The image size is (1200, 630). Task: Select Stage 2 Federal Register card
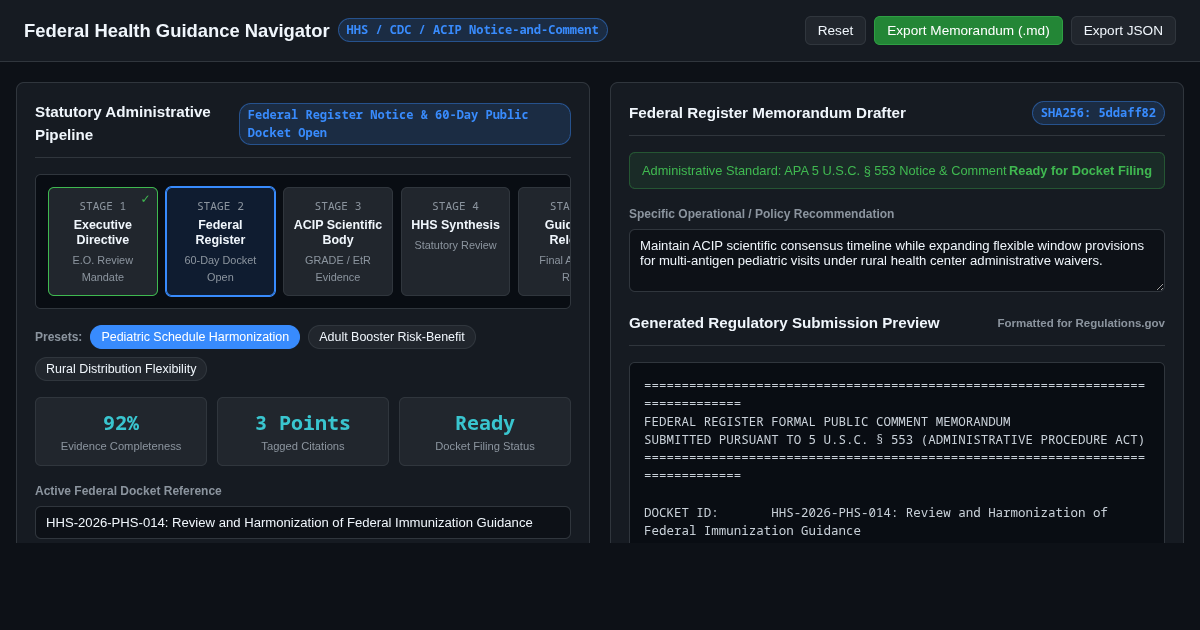coord(220,242)
